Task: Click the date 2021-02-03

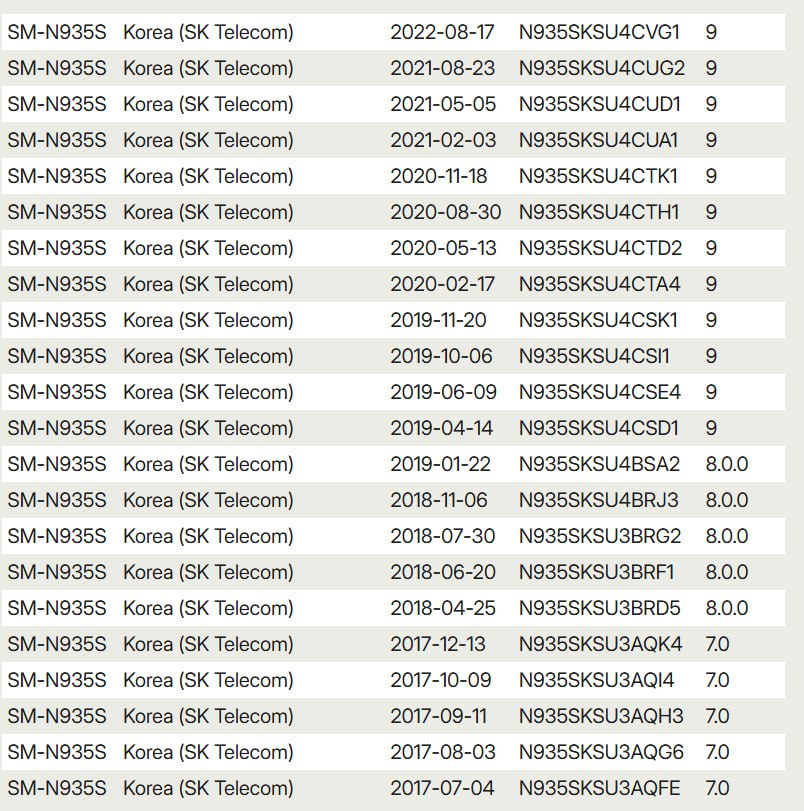Action: (x=443, y=140)
